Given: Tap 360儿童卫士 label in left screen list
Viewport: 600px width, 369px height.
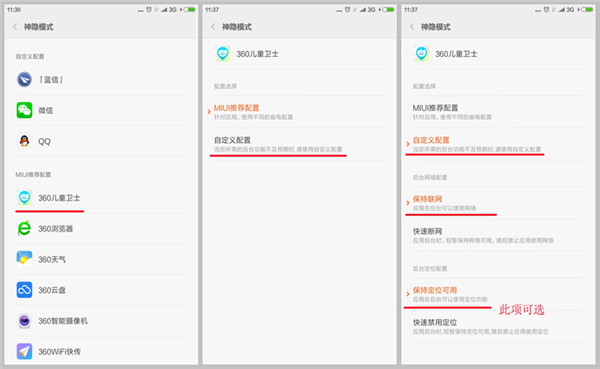Looking at the screenshot, I should [x=59, y=198].
